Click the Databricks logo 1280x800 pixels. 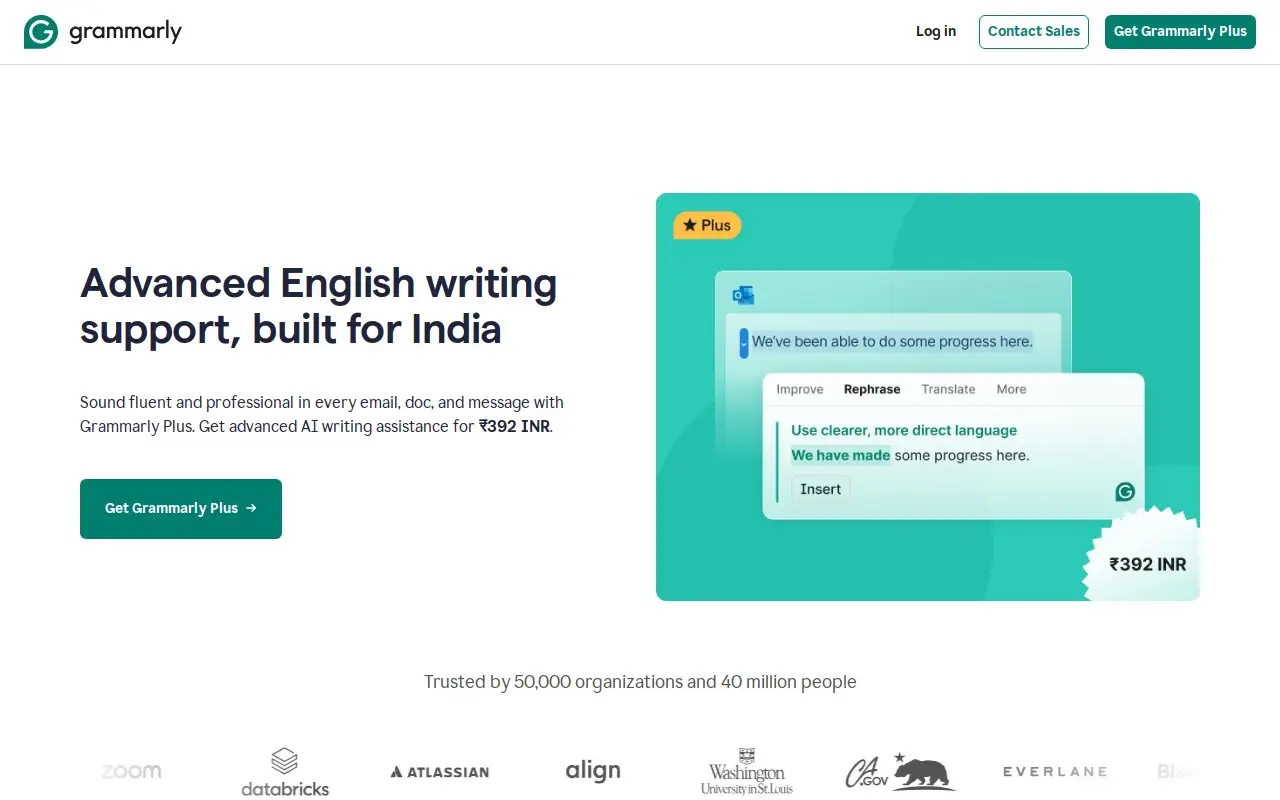tap(285, 772)
